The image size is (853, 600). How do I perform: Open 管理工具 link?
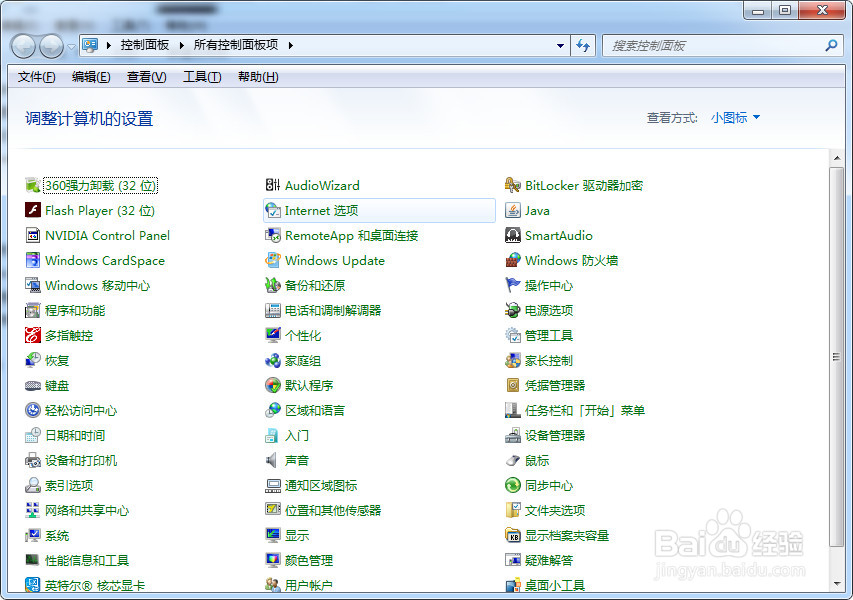coord(549,336)
